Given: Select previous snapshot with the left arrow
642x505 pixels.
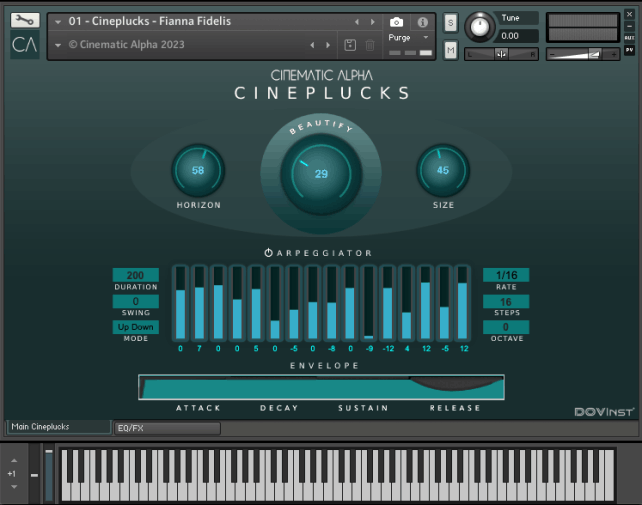Looking at the screenshot, I should click(x=312, y=45).
